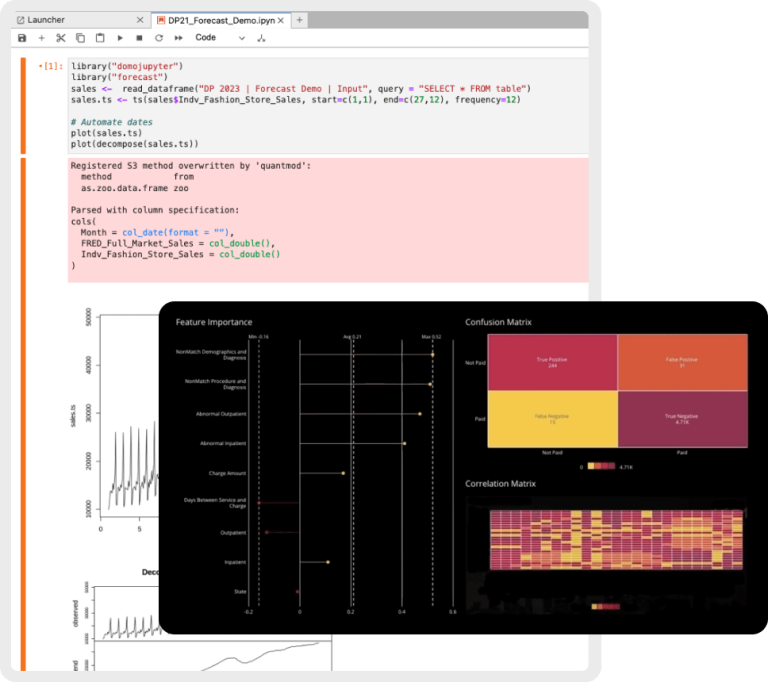The height and width of the screenshot is (682, 768).
Task: Click inside code cell [1] editor
Action: pos(328,105)
